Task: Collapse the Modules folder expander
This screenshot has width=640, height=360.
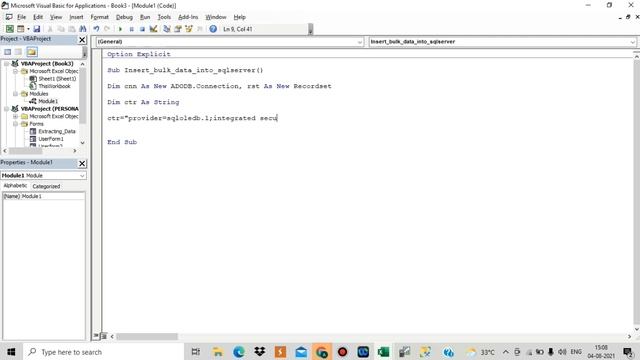Action: pyautogui.click(x=16, y=93)
